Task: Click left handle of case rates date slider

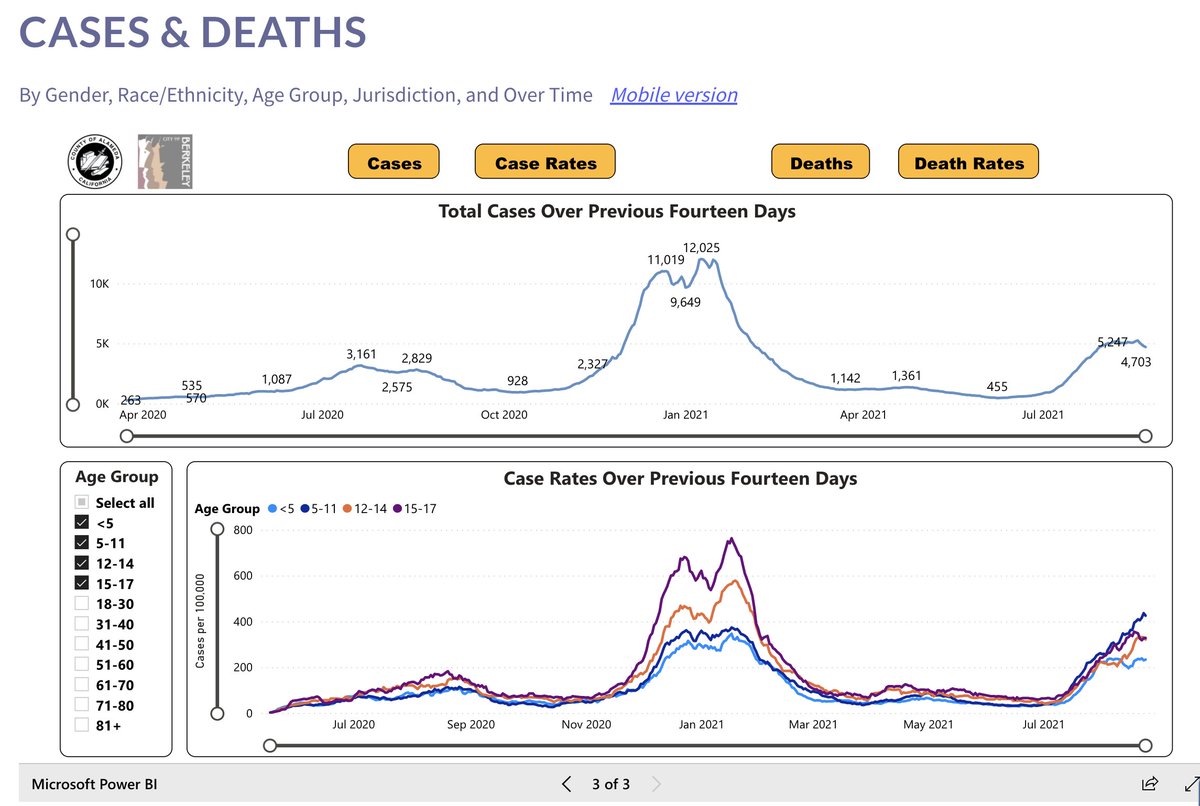Action: (270, 746)
